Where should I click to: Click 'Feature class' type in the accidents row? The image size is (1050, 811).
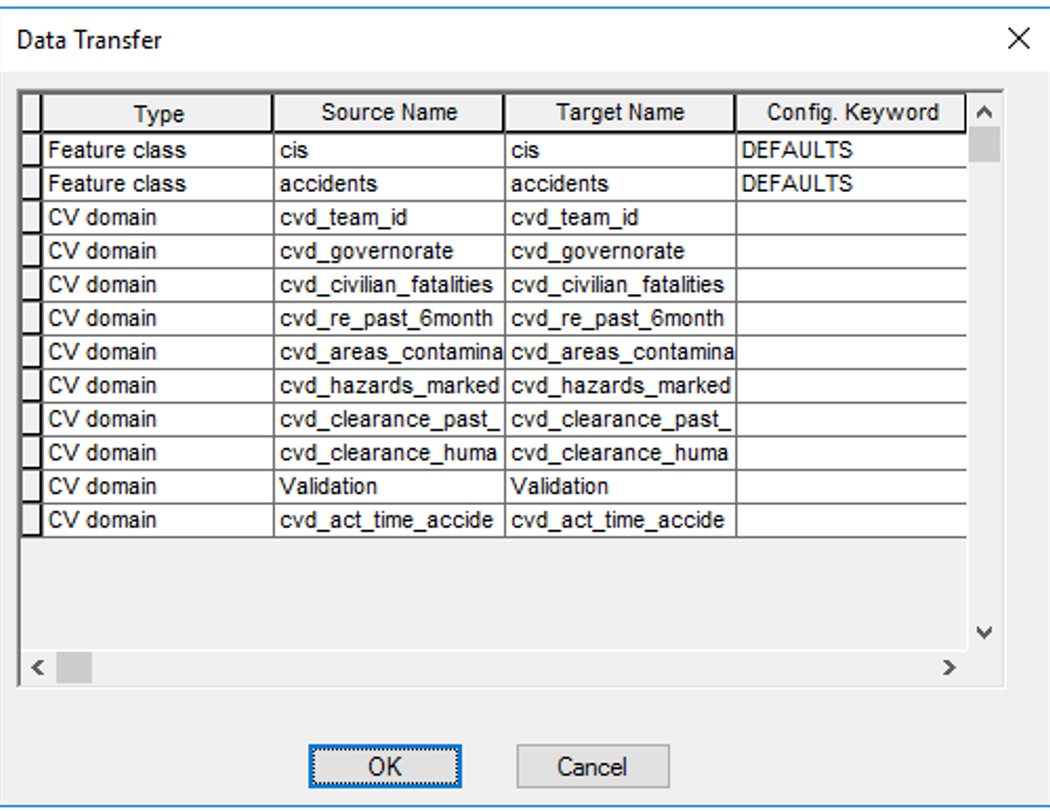pyautogui.click(x=157, y=183)
